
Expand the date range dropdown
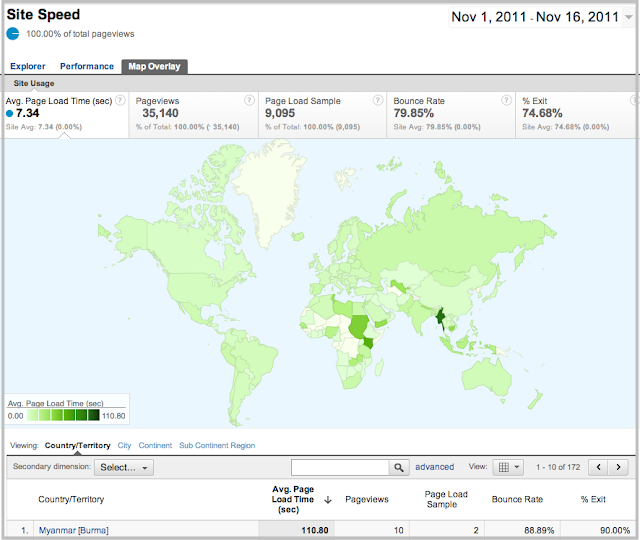(x=627, y=18)
